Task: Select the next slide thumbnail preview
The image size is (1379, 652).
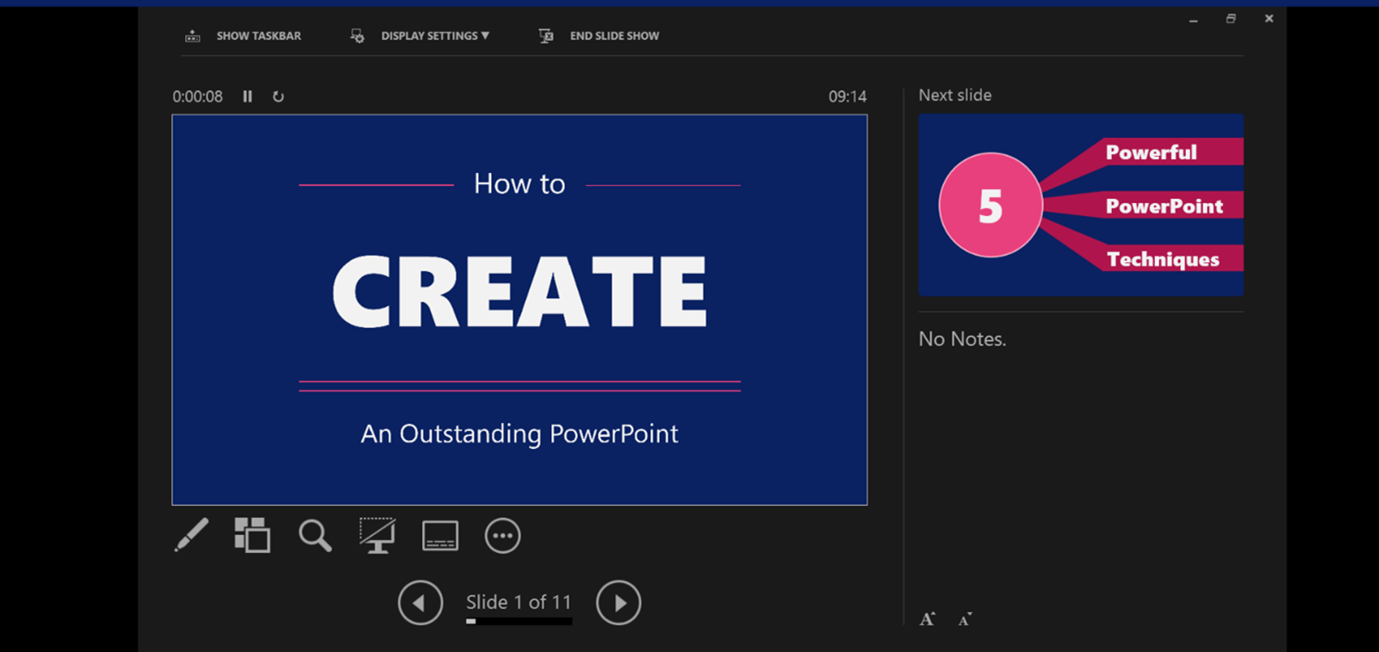Action: click(1081, 204)
